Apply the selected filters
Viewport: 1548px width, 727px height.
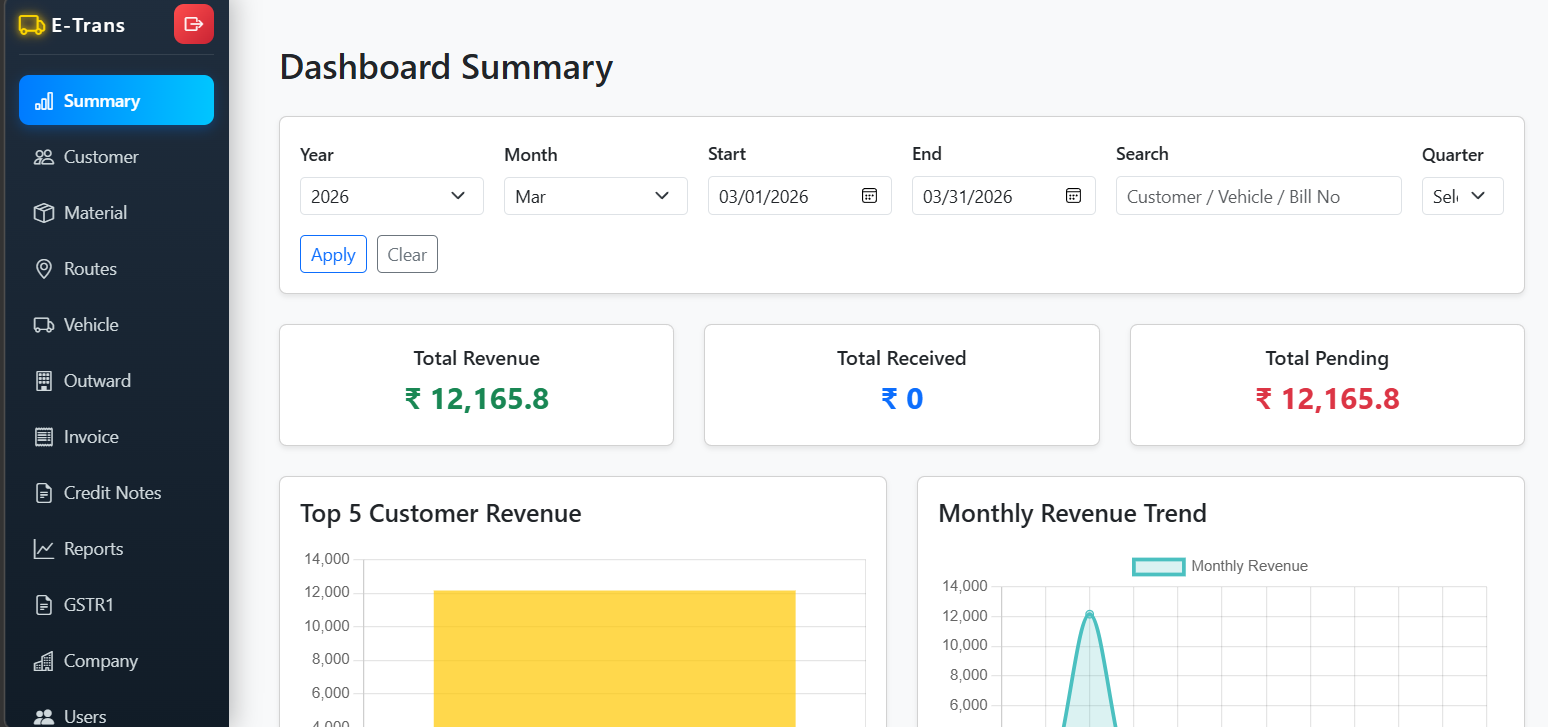(333, 254)
